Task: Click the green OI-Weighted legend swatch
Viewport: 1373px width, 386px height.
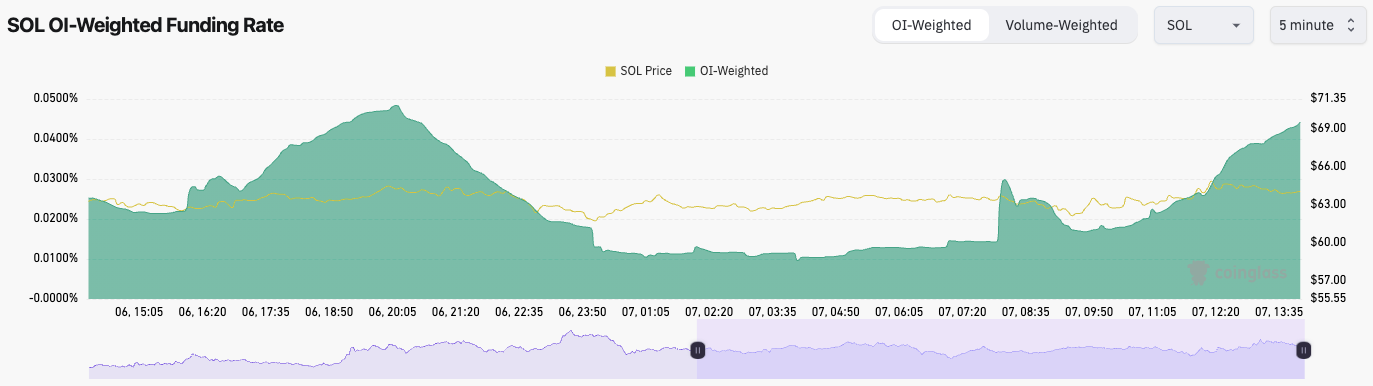Action: [690, 71]
